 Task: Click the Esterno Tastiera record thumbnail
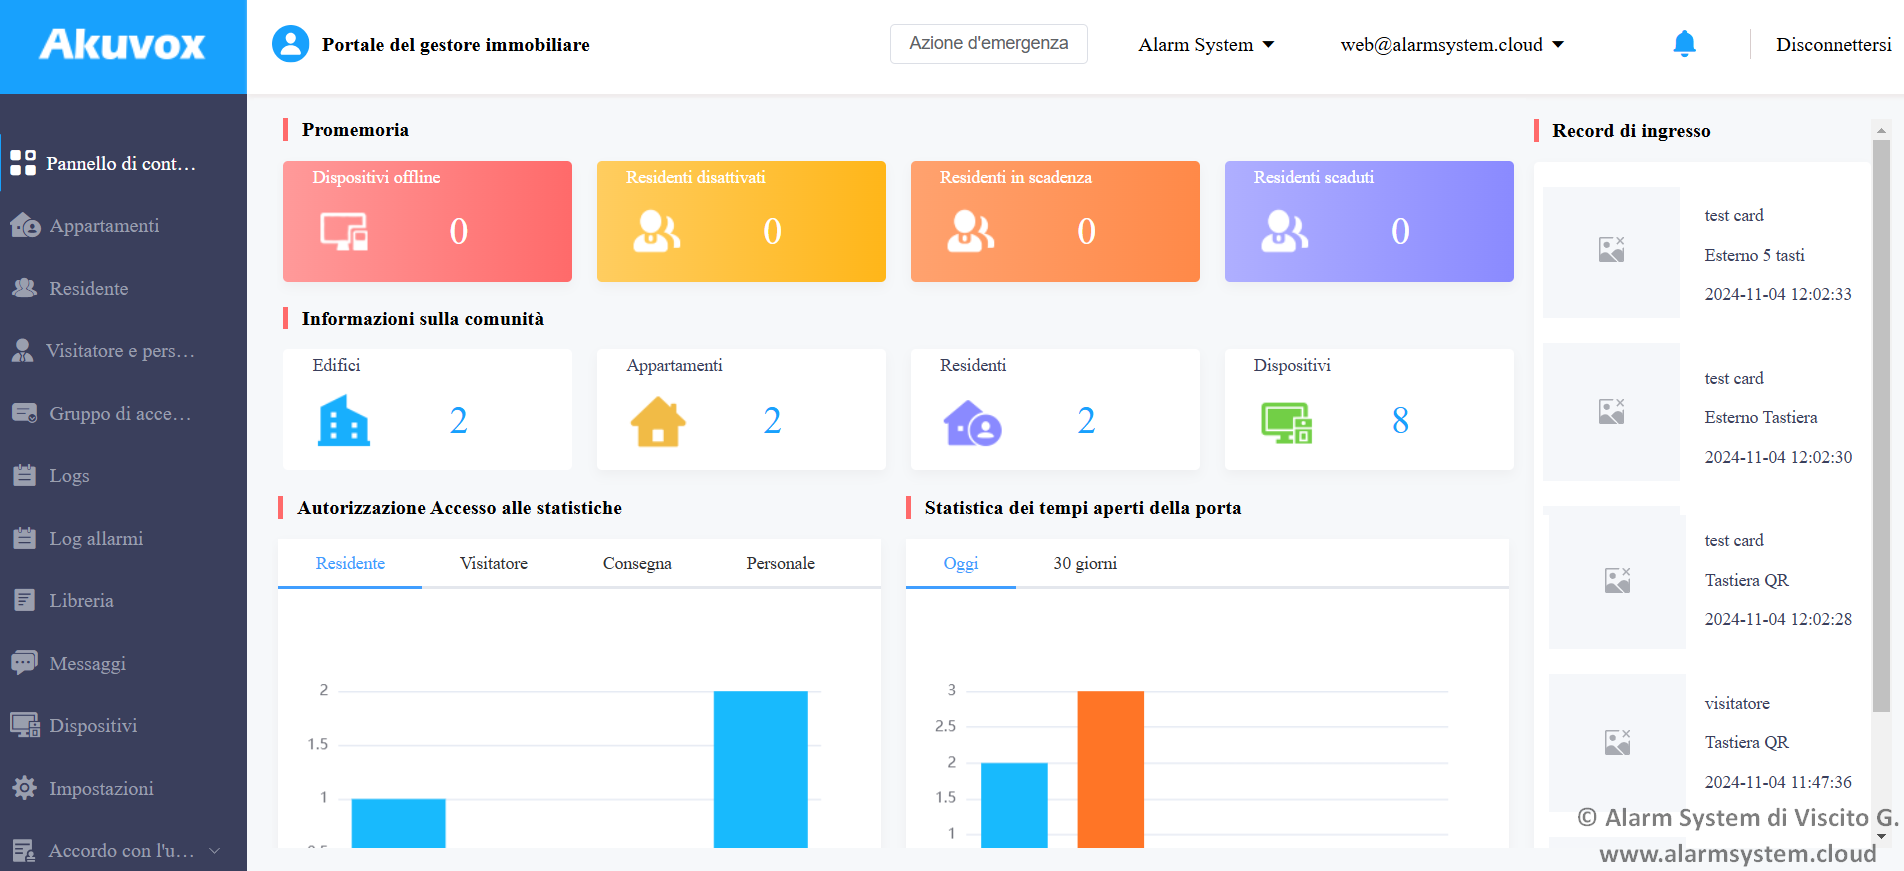(x=1611, y=412)
